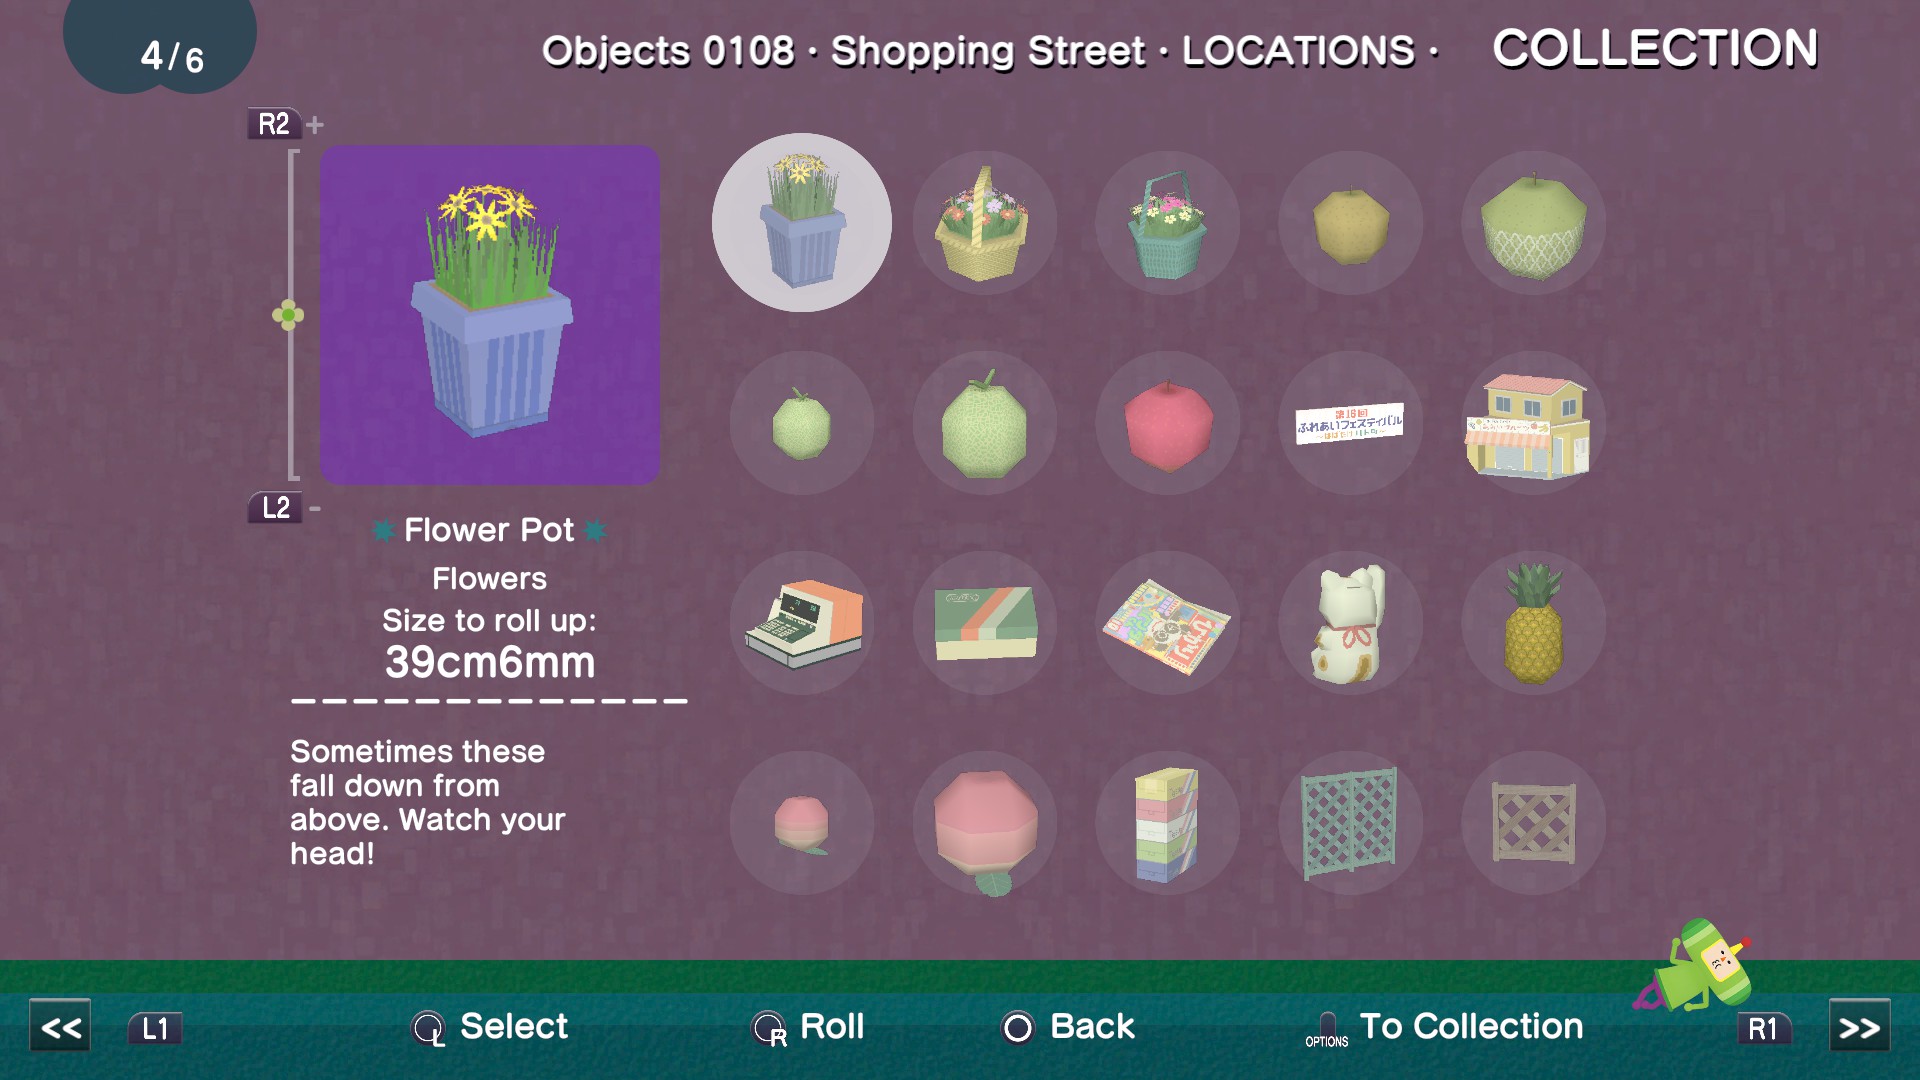This screenshot has width=1920, height=1080.
Task: Go to next page with >> arrow
Action: pos(1859,1027)
